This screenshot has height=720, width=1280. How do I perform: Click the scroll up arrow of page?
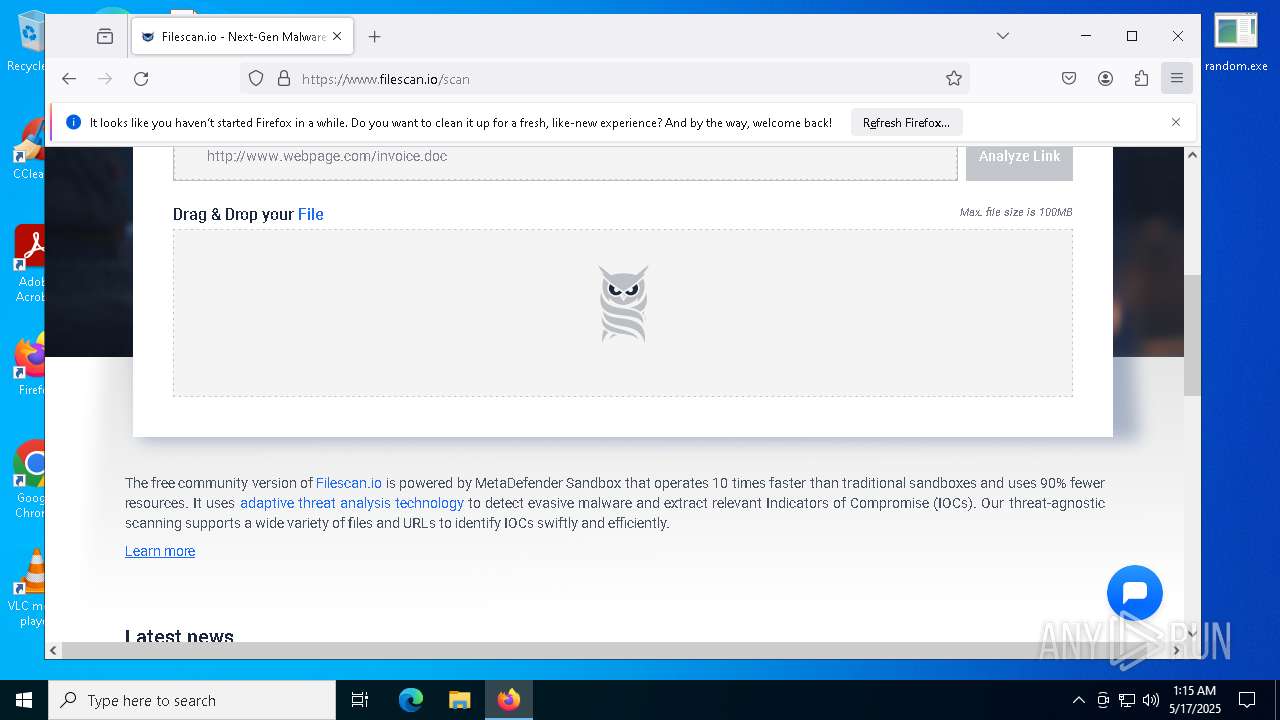(1192, 155)
